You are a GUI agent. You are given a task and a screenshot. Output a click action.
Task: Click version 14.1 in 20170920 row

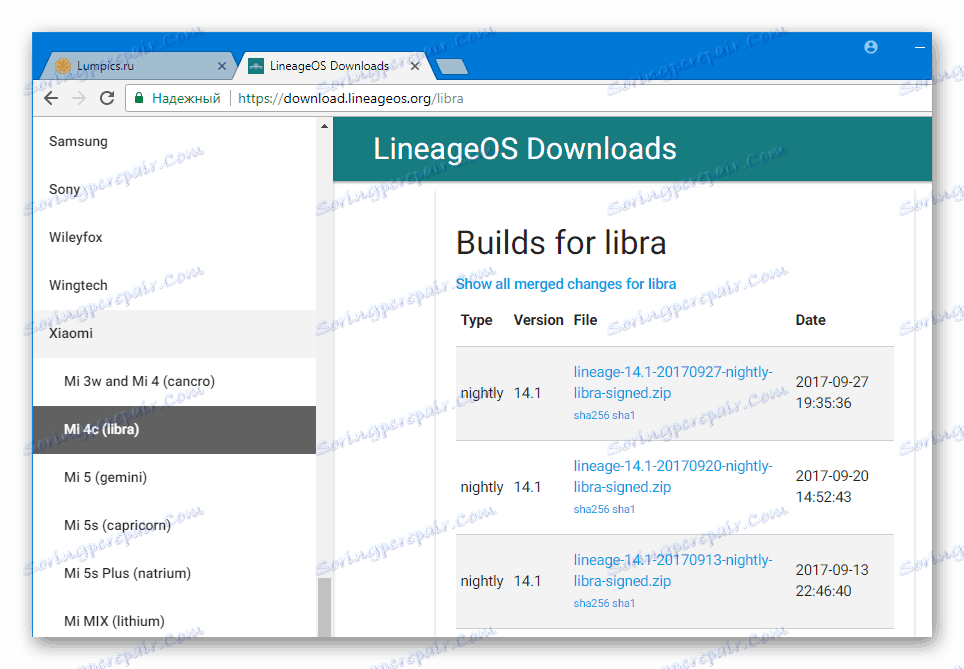[527, 487]
